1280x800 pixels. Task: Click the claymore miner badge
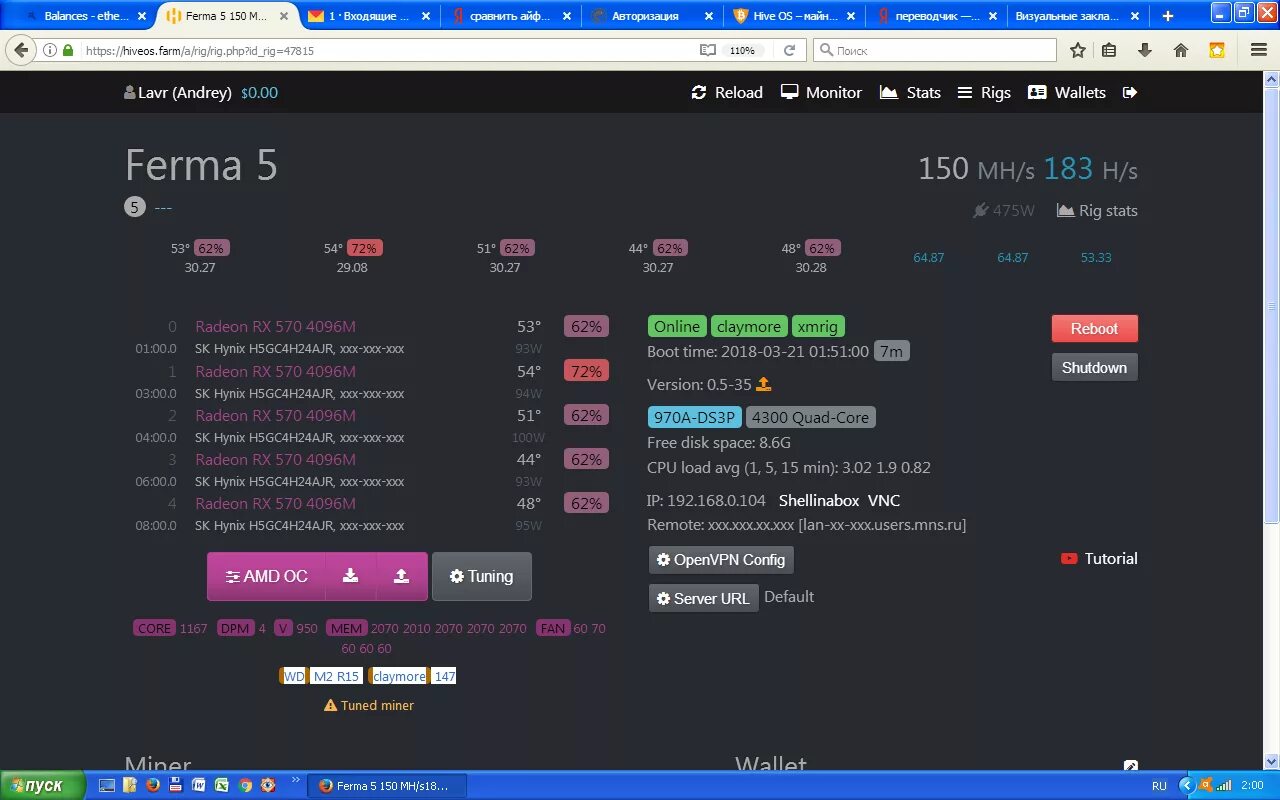(x=749, y=326)
